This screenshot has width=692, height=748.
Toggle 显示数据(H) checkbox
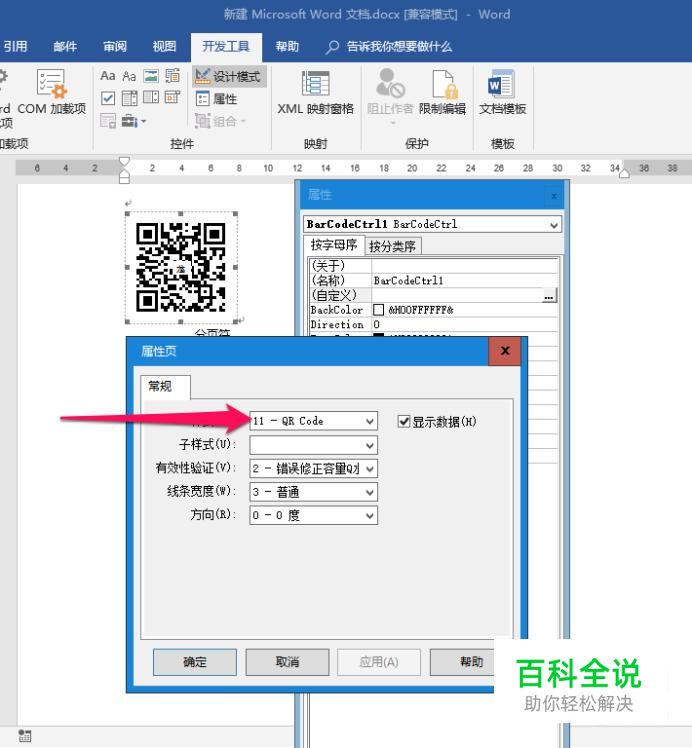pos(404,422)
